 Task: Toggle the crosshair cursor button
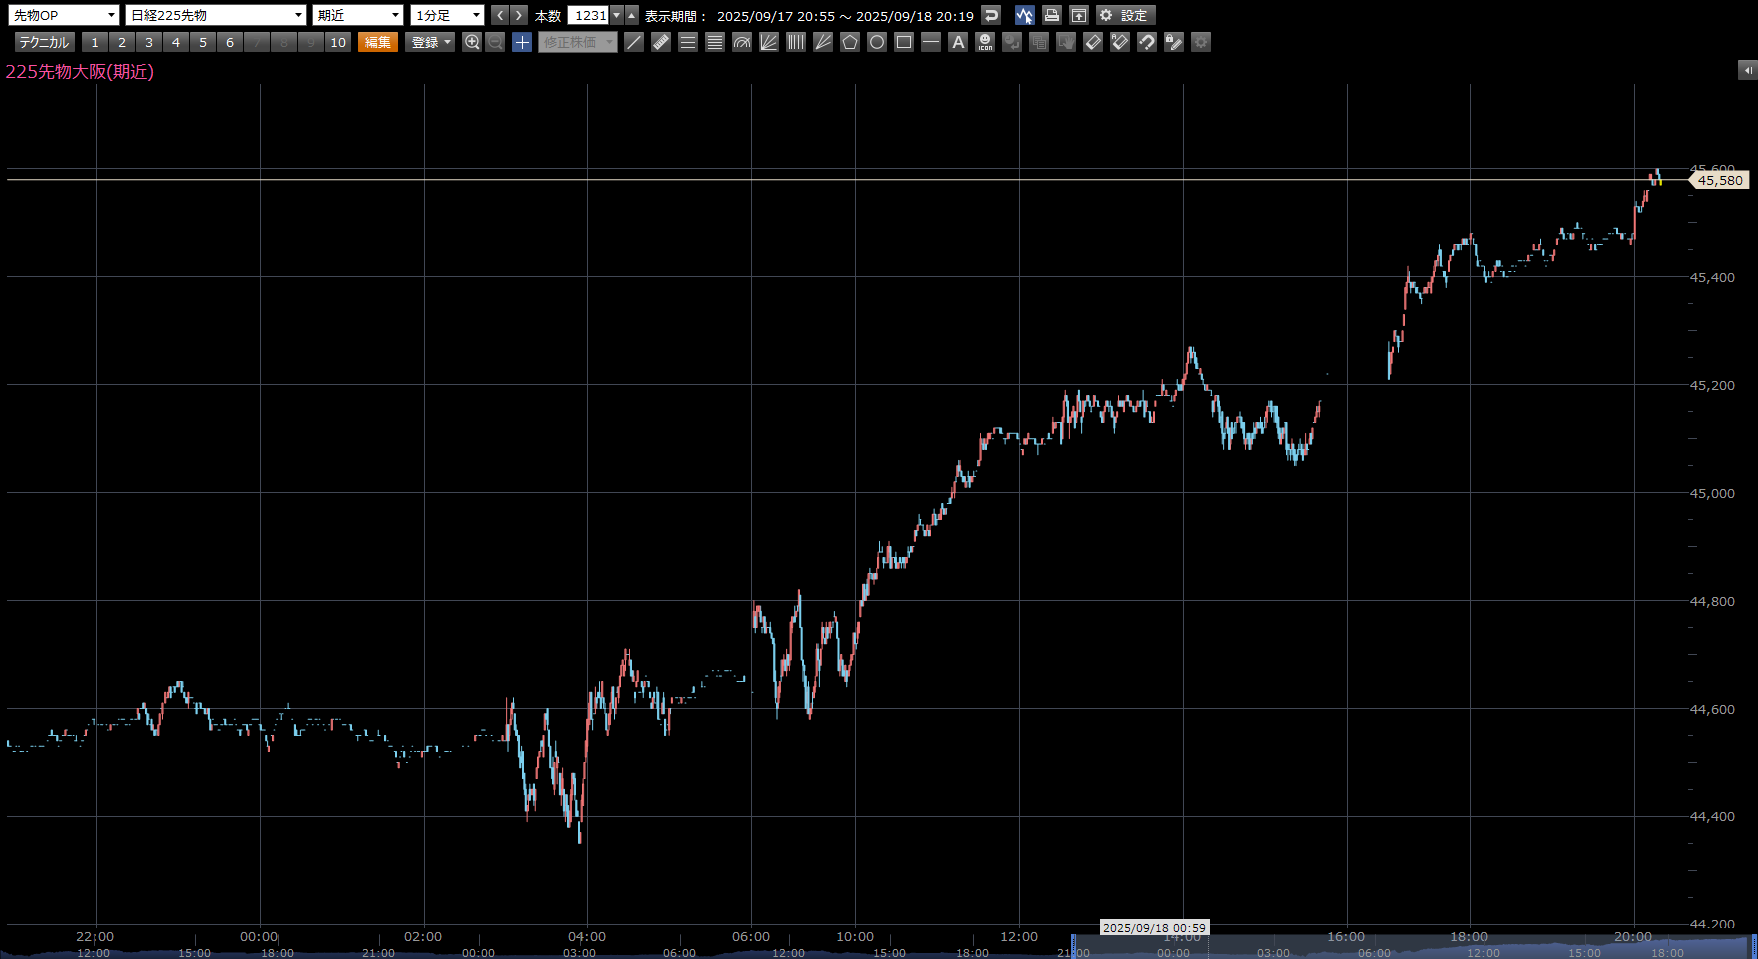[522, 42]
